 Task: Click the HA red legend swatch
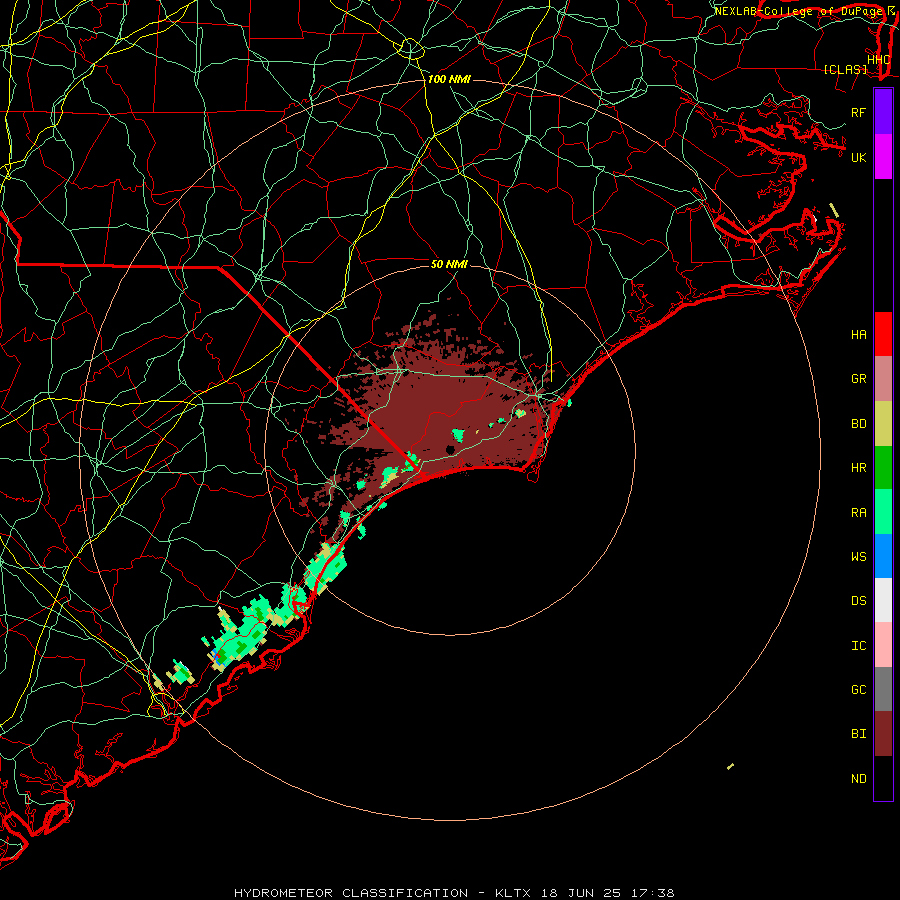(883, 334)
